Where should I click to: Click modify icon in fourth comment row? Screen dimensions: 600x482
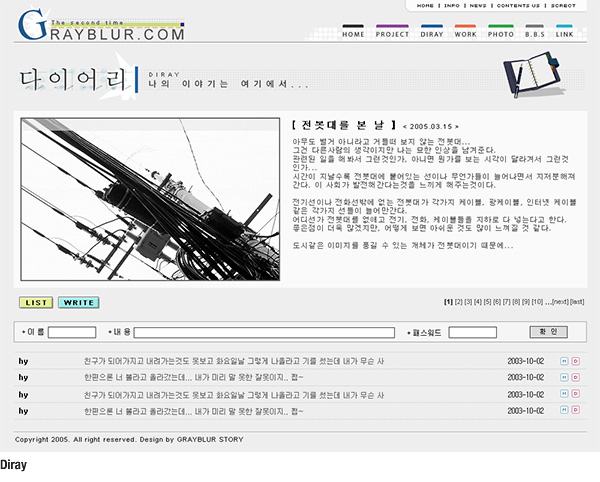tap(564, 410)
